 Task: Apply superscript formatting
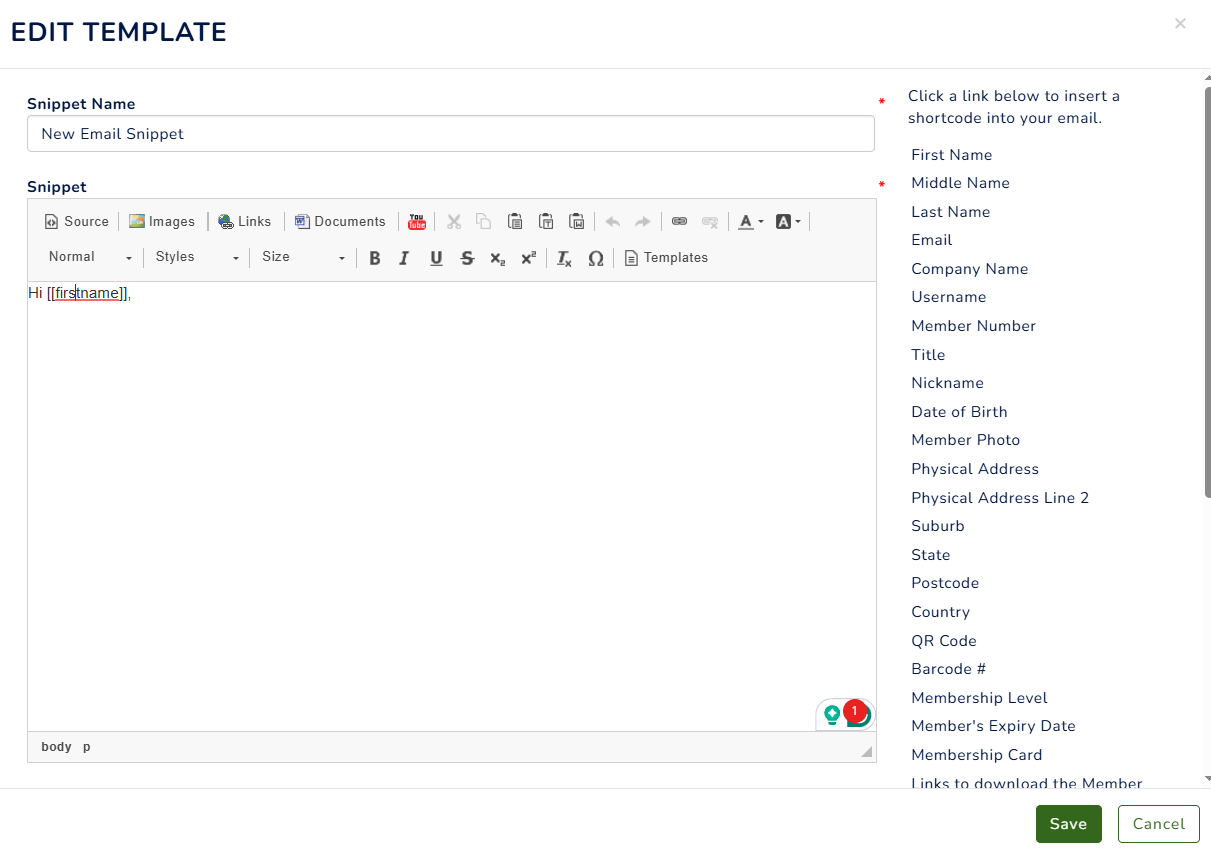pyautogui.click(x=528, y=258)
